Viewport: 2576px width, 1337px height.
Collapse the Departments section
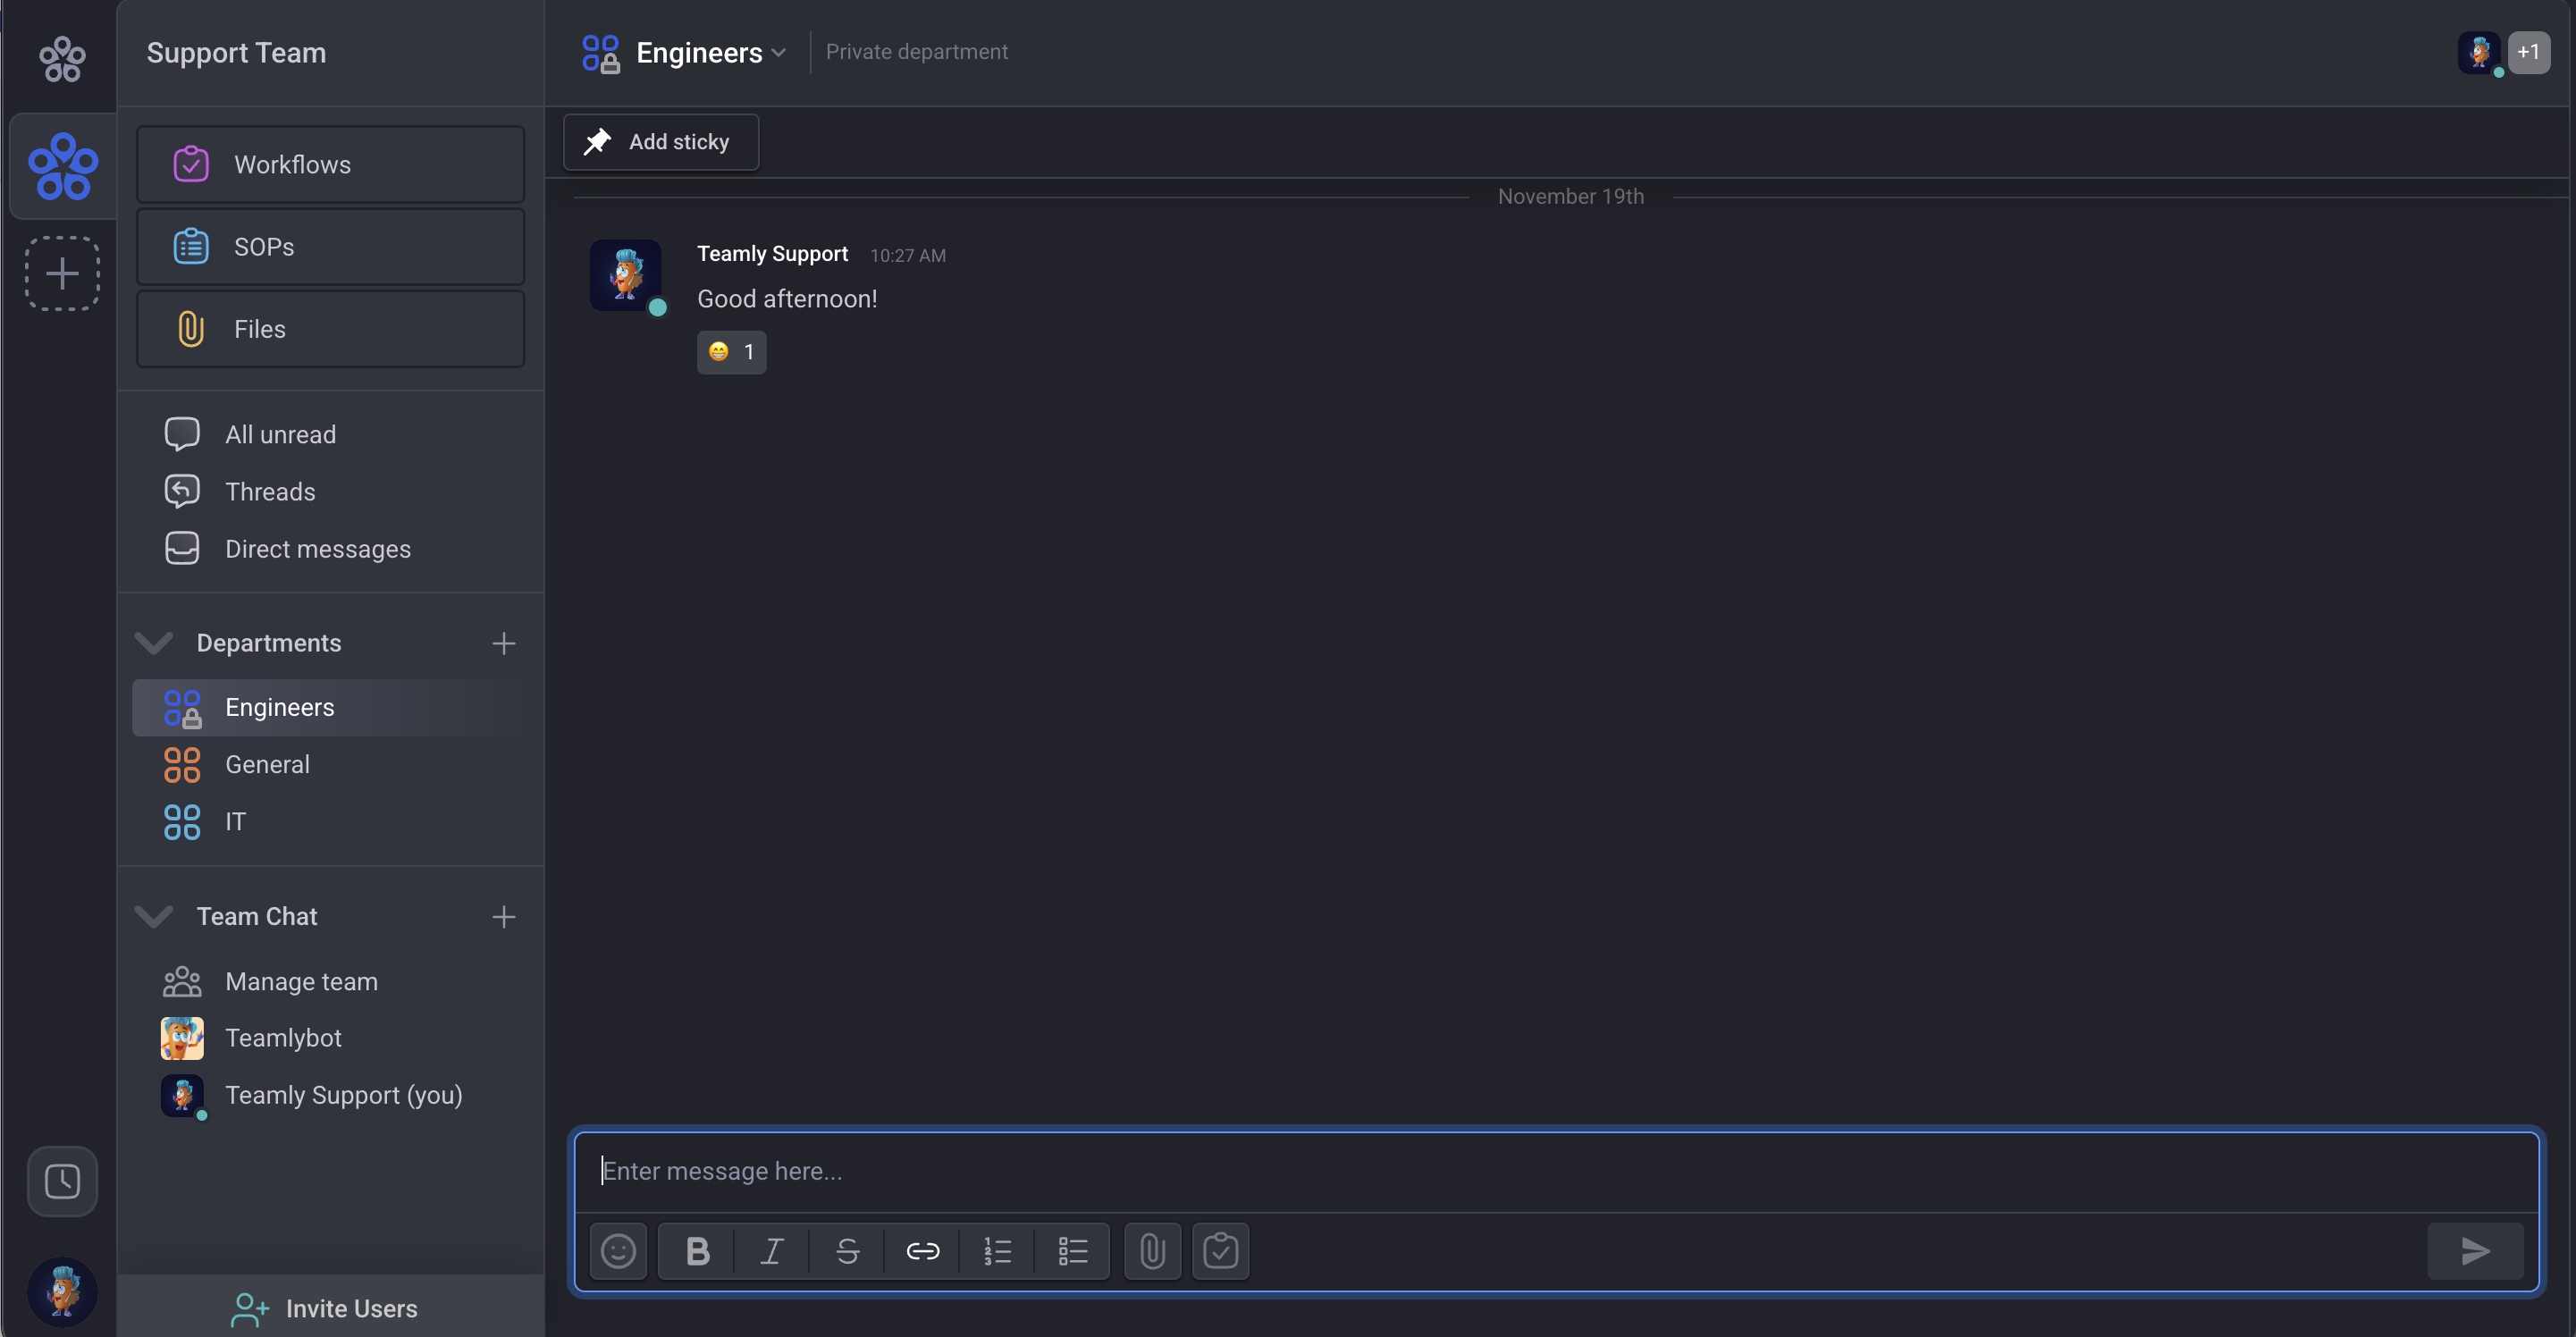point(154,643)
